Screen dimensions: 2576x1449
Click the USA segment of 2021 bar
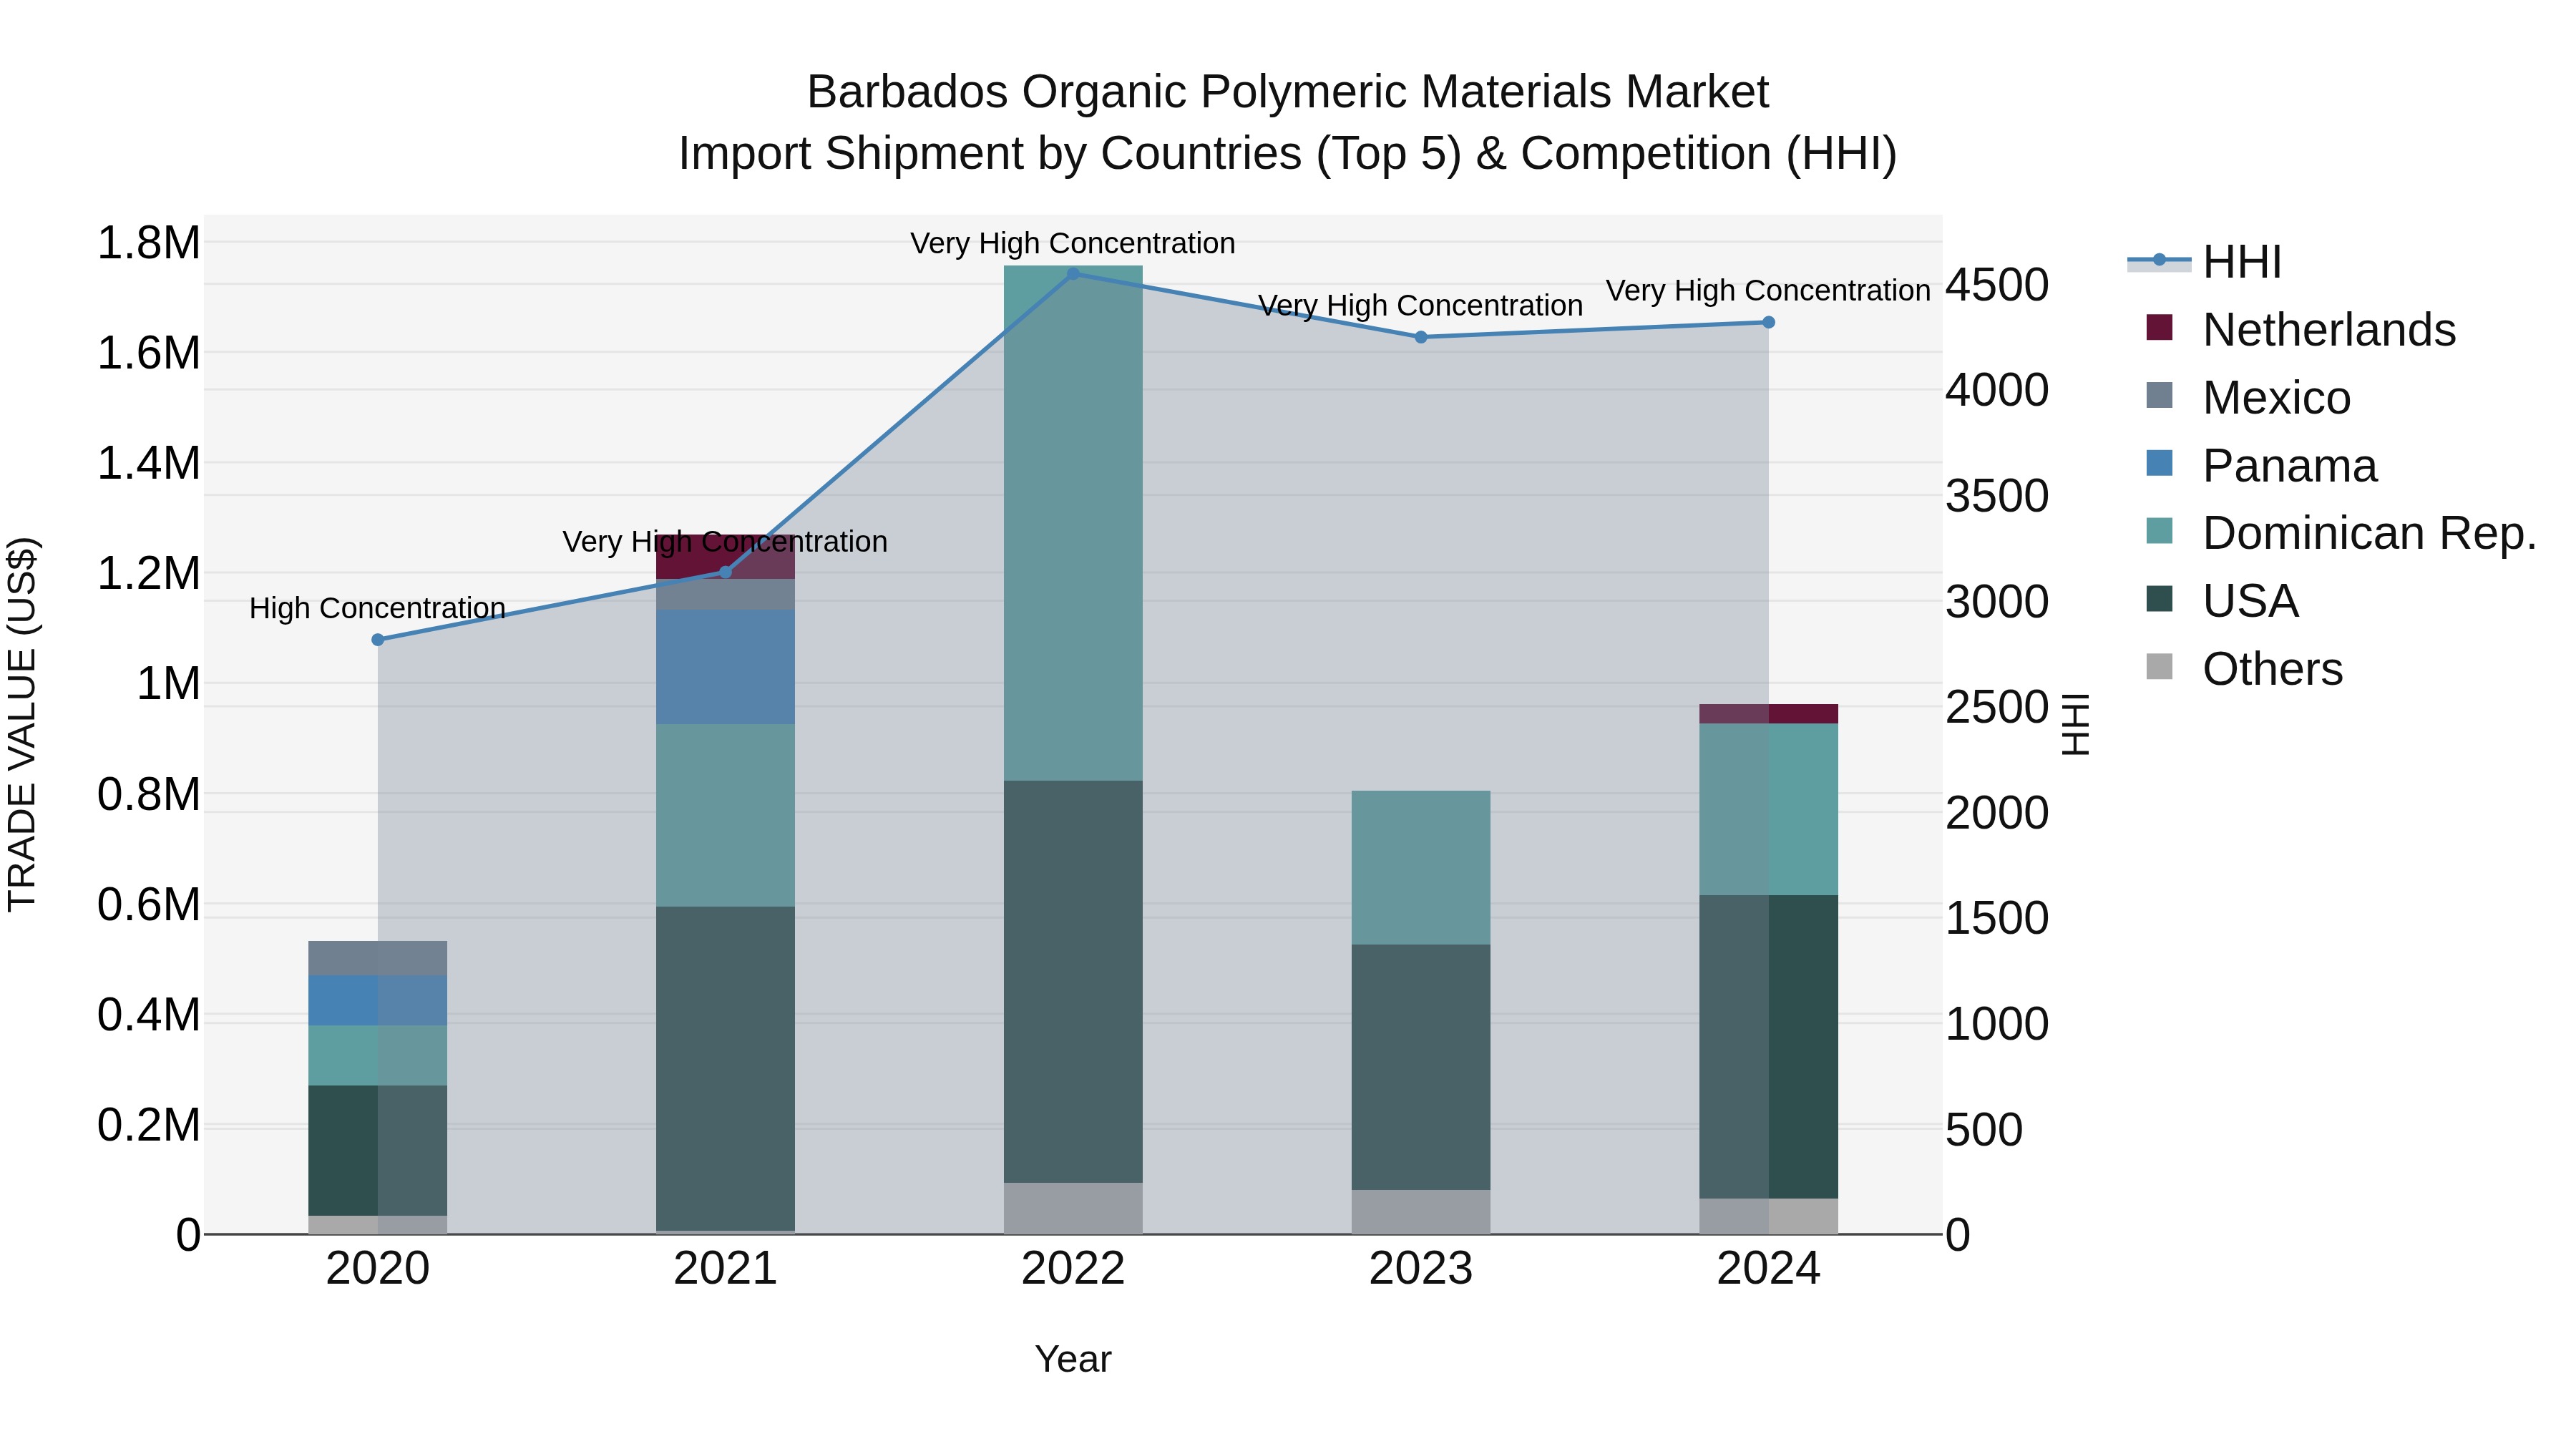point(726,1069)
